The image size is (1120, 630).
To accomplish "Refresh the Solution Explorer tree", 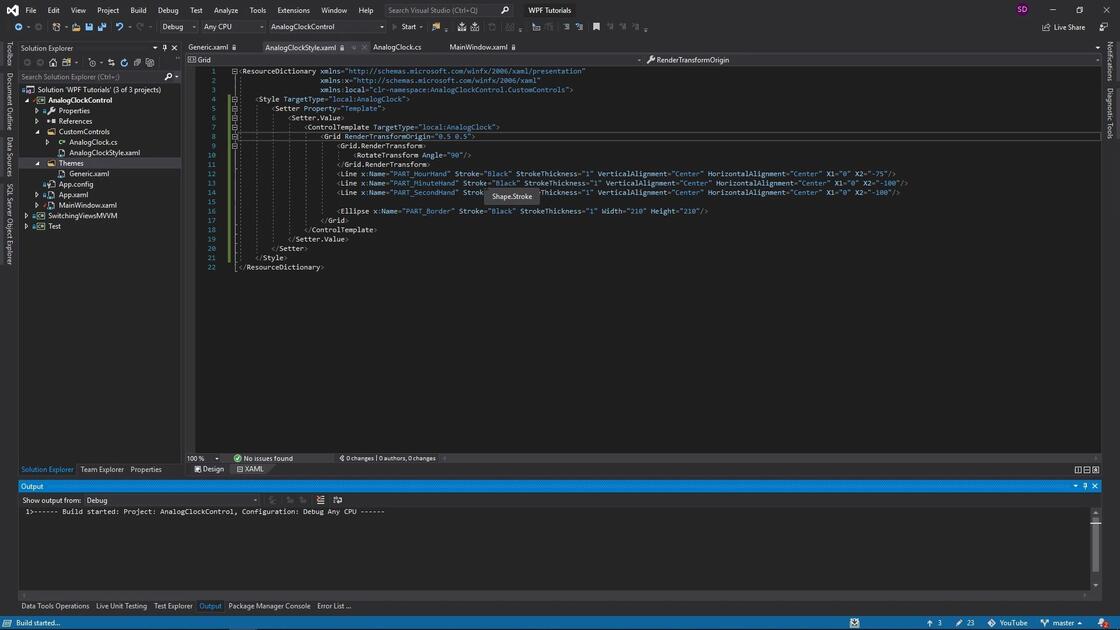I will pos(124,63).
